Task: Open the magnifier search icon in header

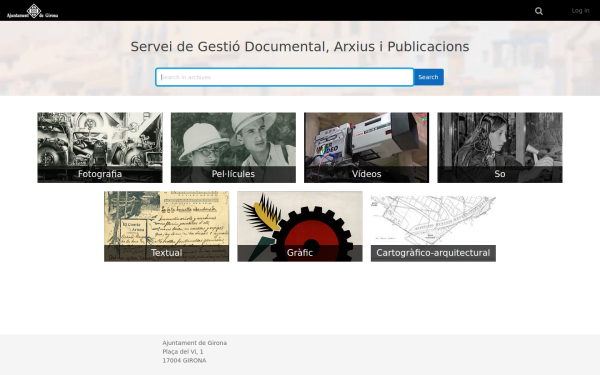Action: pos(539,11)
